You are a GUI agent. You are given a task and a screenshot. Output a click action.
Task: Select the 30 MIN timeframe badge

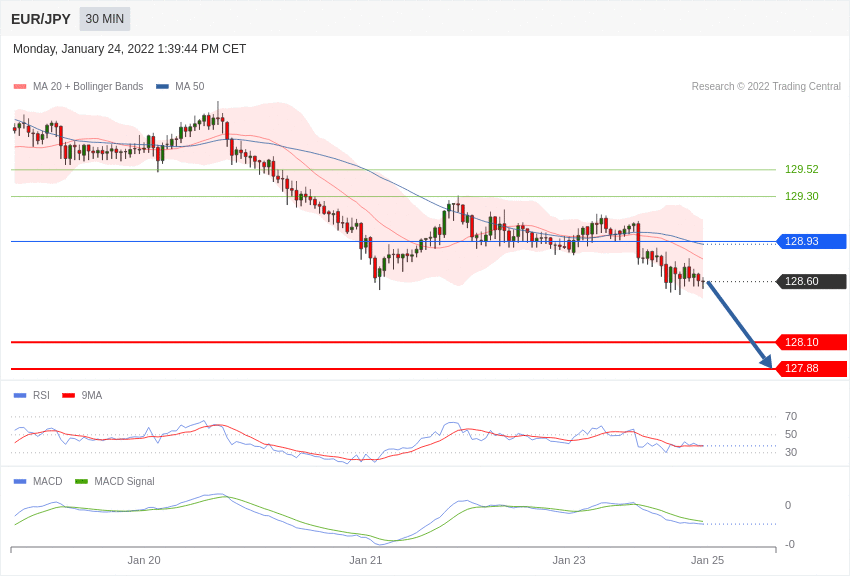coord(105,19)
